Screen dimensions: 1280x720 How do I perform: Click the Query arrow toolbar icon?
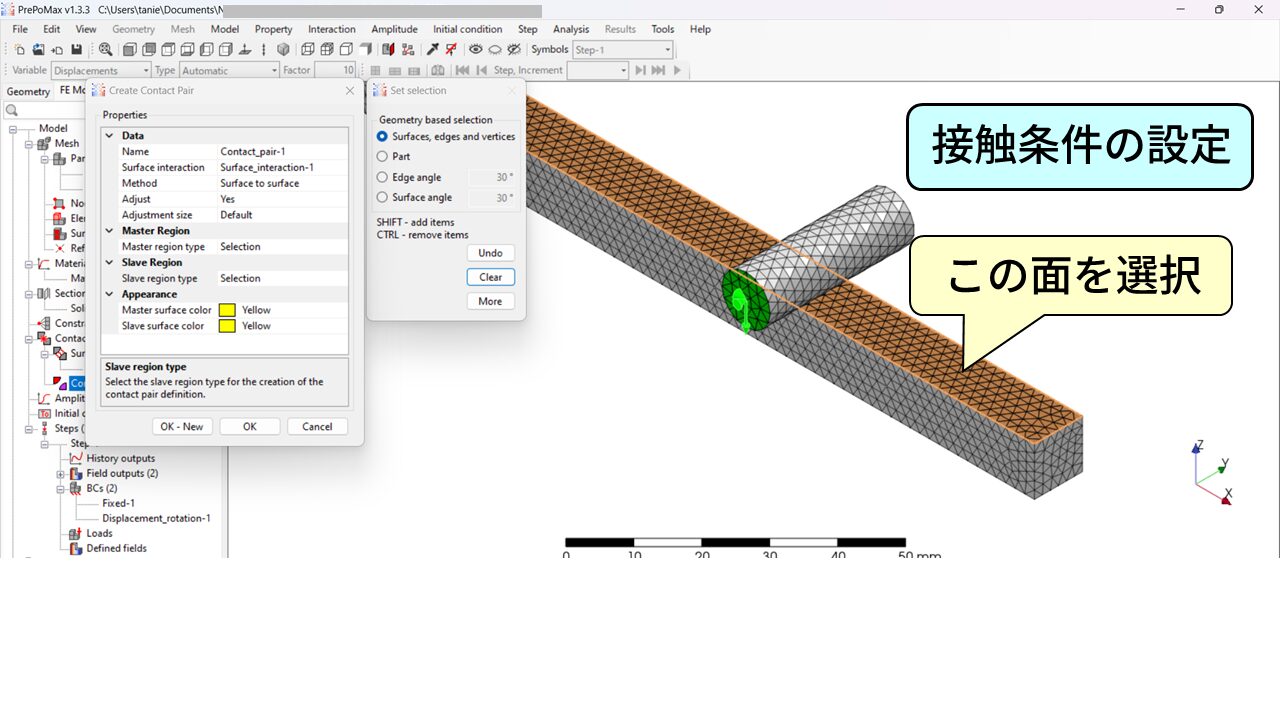pos(433,49)
